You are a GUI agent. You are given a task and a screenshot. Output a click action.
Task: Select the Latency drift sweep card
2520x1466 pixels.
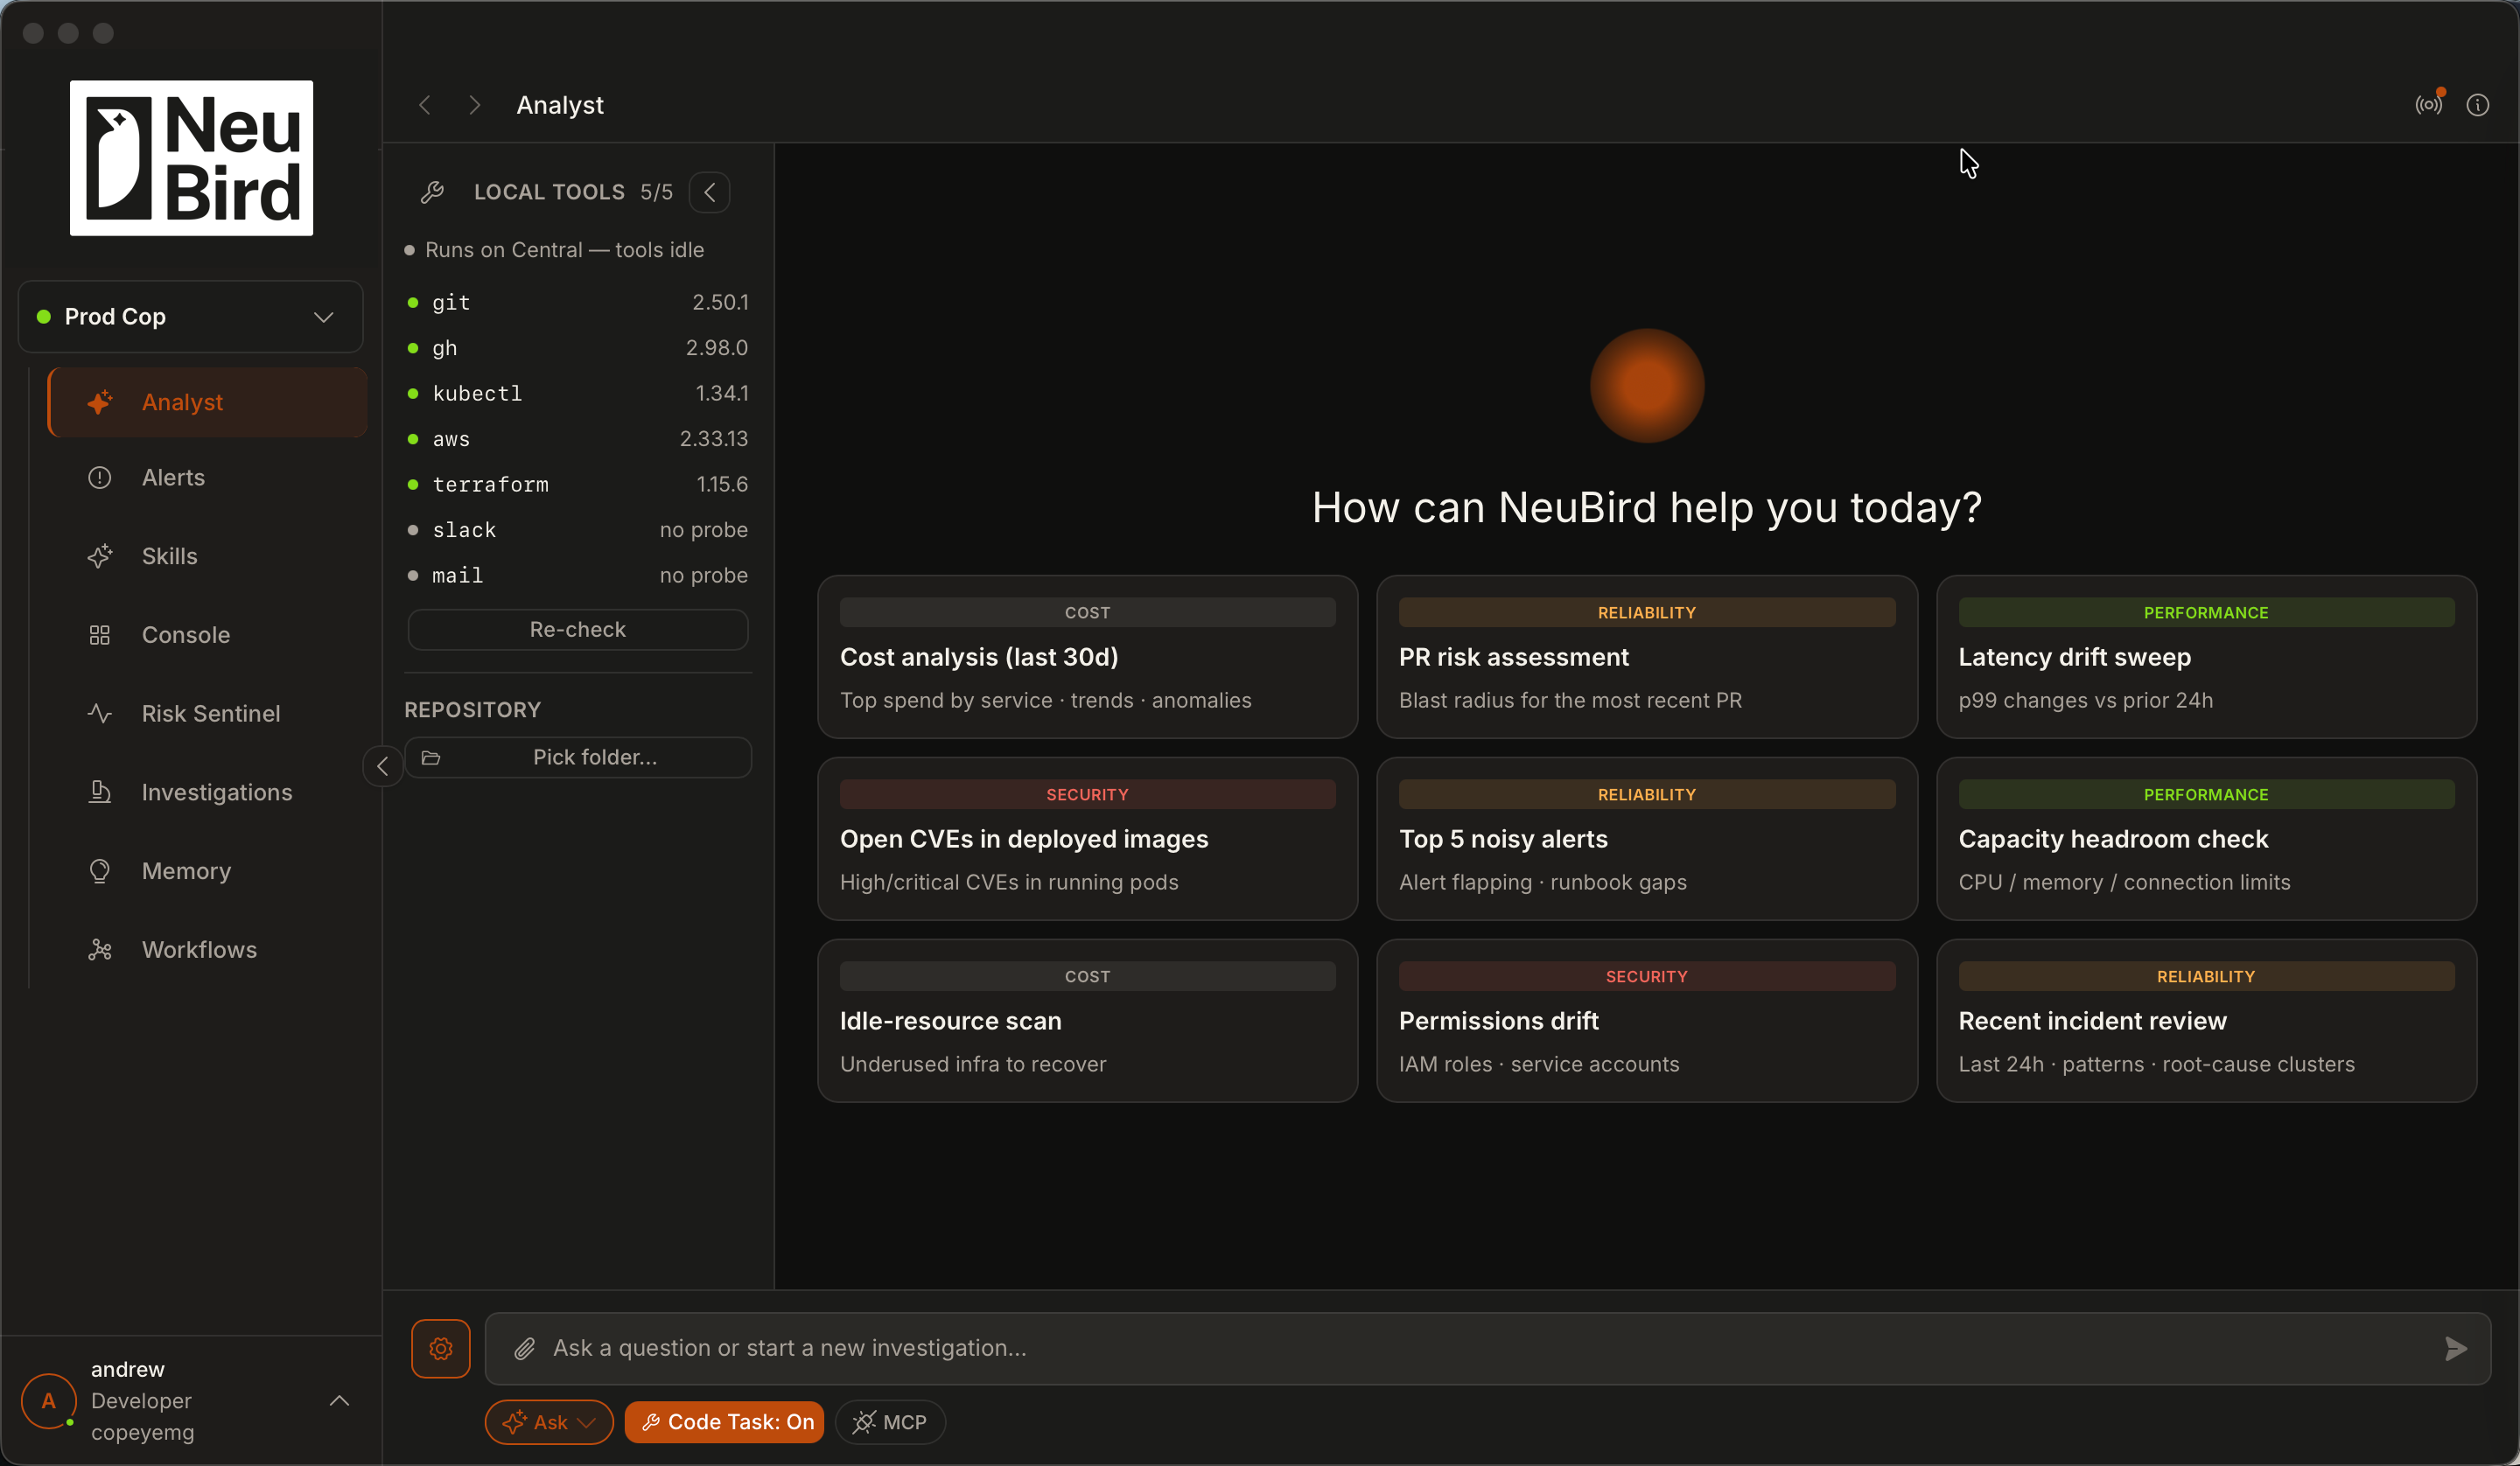click(x=2206, y=657)
